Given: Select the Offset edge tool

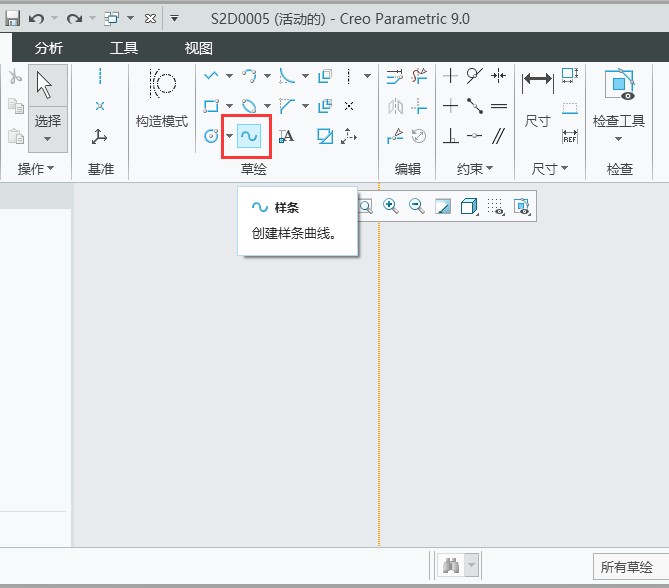Looking at the screenshot, I should tap(325, 76).
